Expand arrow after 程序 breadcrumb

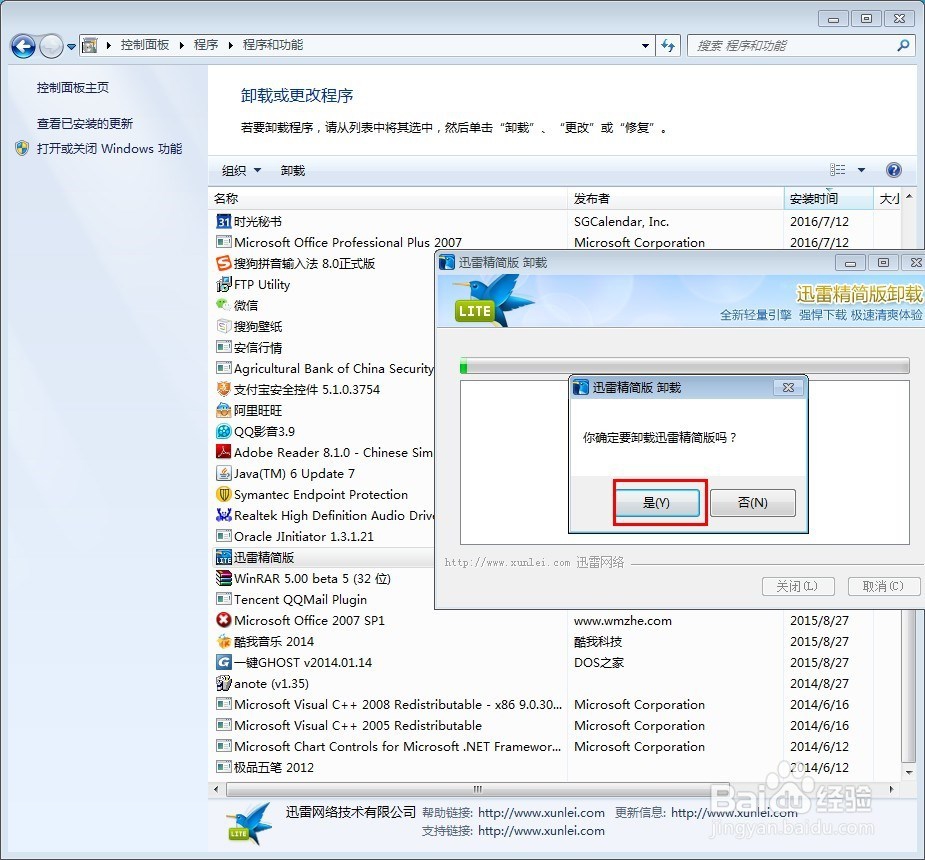tap(231, 45)
